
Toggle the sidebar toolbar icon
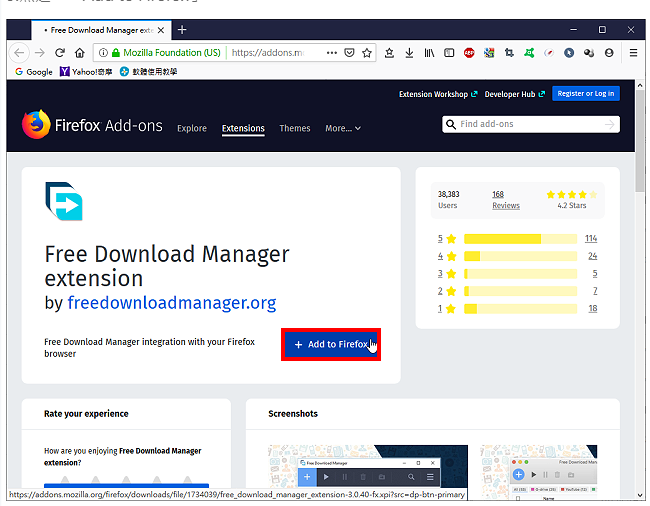click(x=449, y=53)
